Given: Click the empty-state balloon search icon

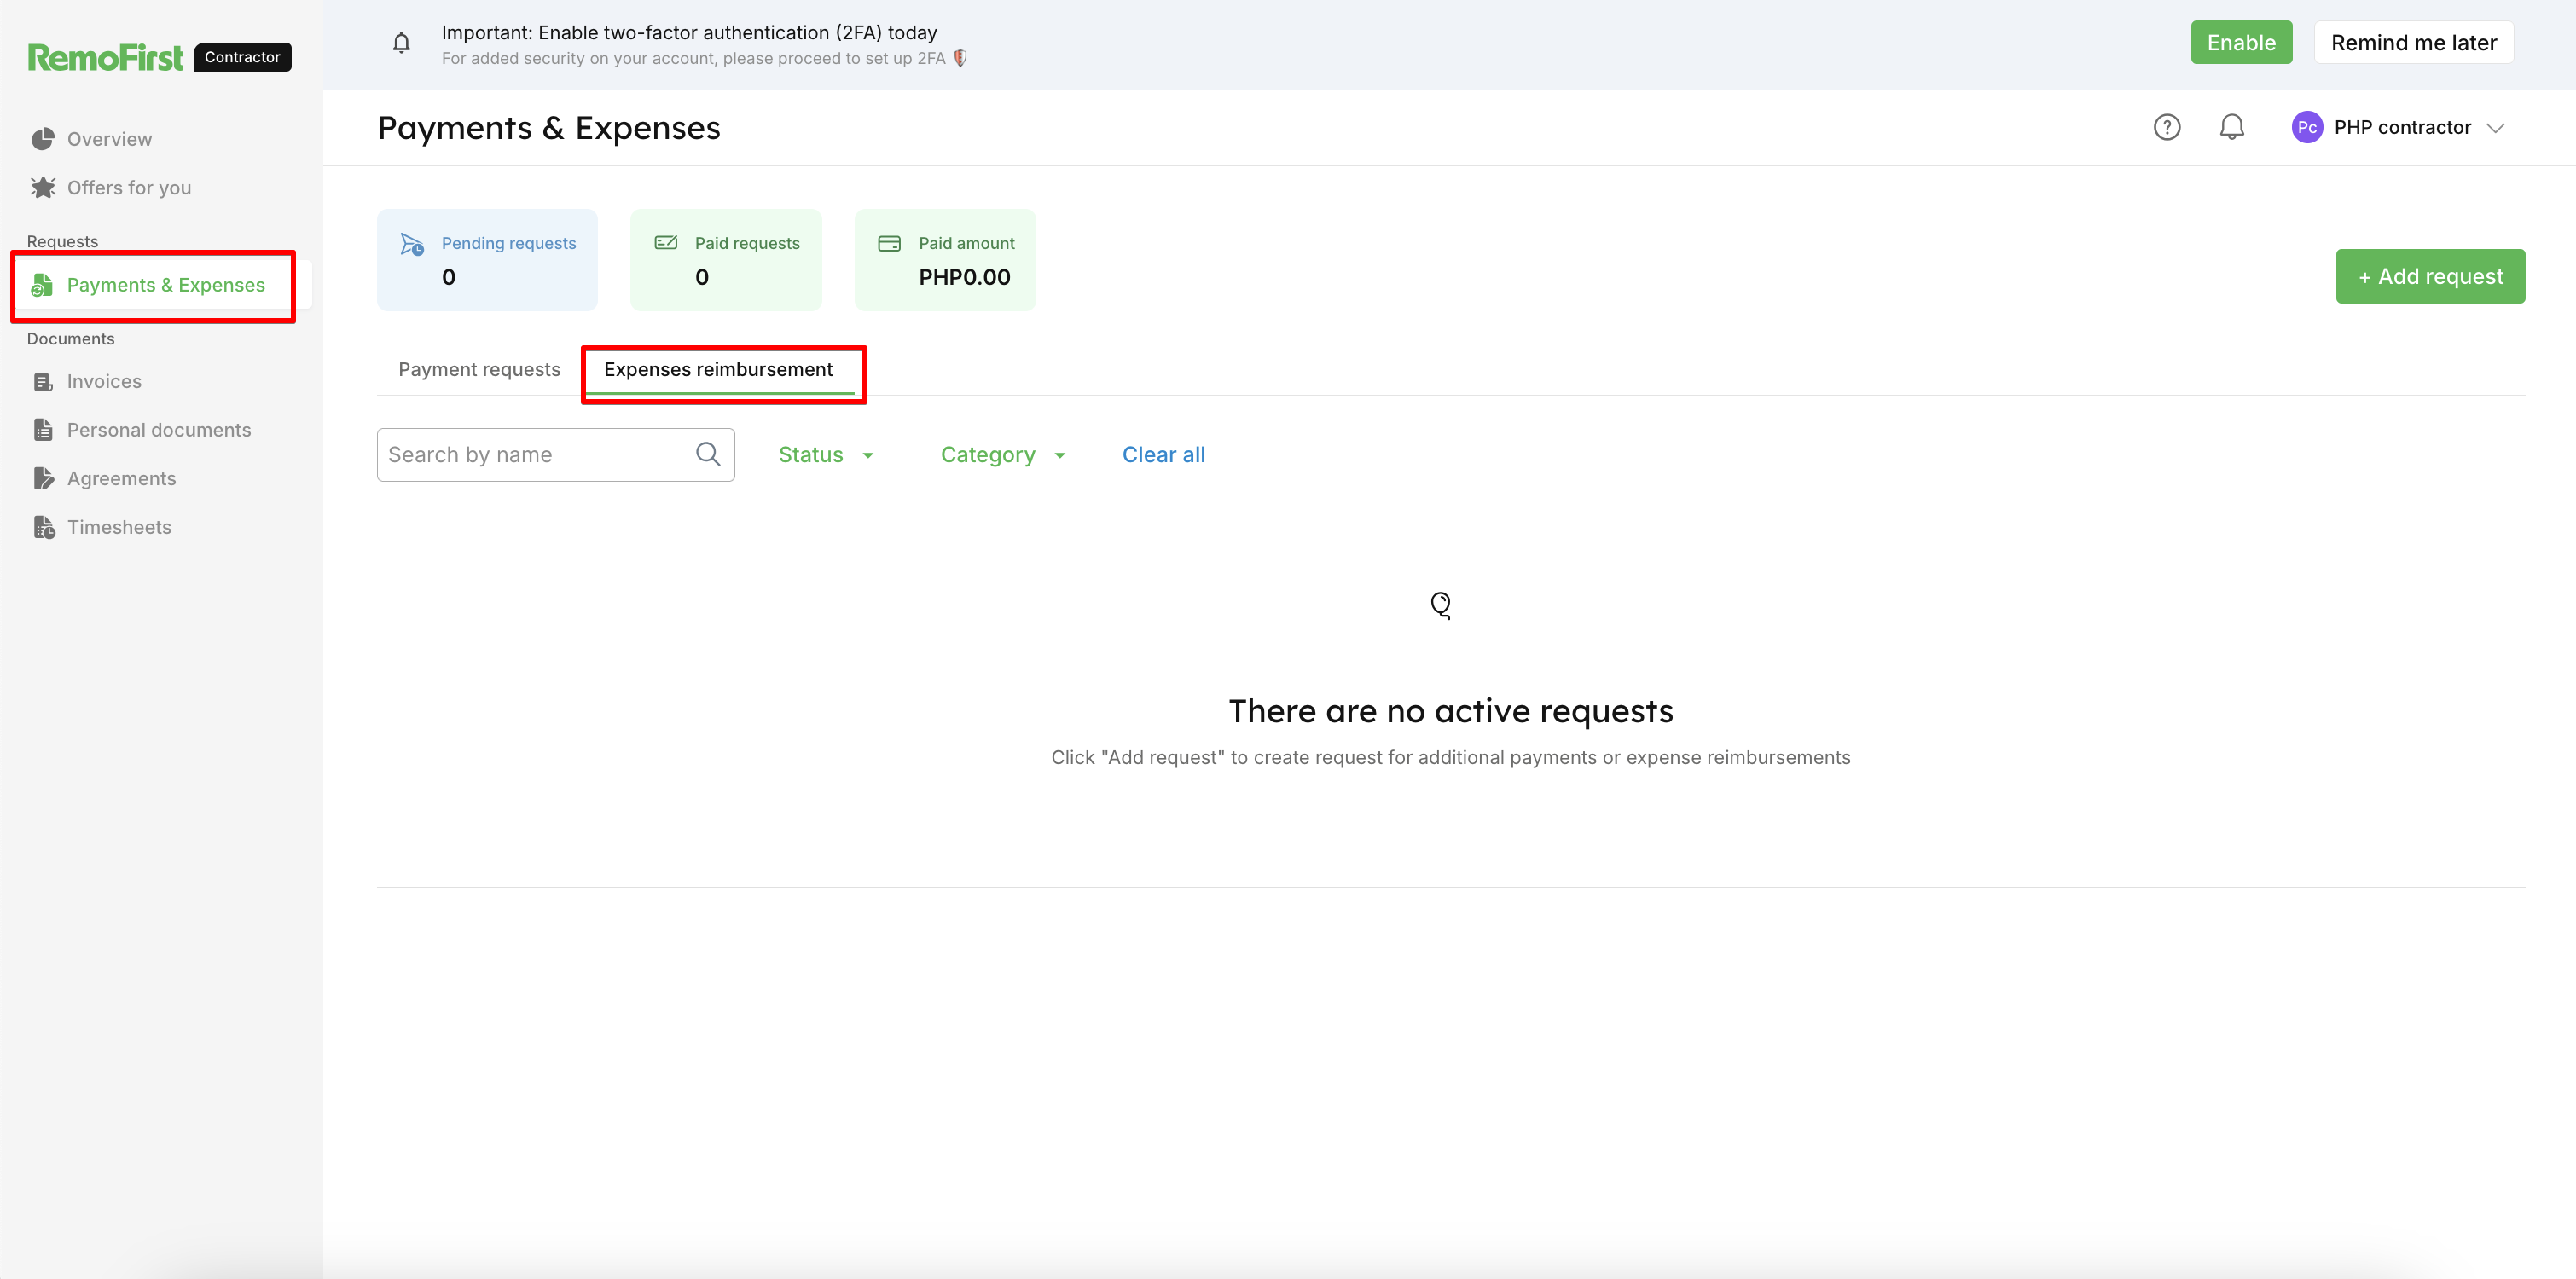Looking at the screenshot, I should (x=1440, y=605).
